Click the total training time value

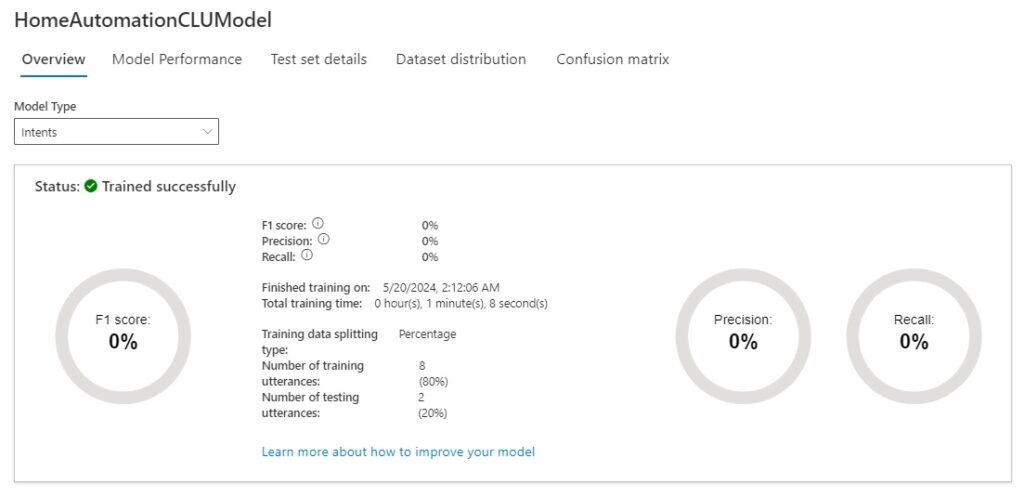pos(461,303)
